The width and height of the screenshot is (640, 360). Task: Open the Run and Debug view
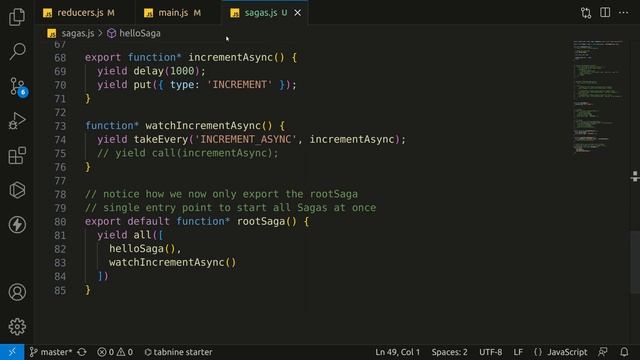[17, 121]
